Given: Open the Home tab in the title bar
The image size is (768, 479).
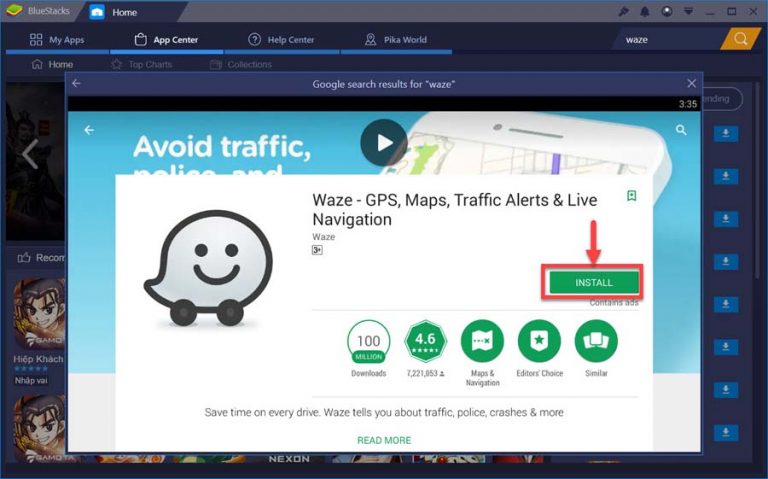Looking at the screenshot, I should tap(114, 12).
